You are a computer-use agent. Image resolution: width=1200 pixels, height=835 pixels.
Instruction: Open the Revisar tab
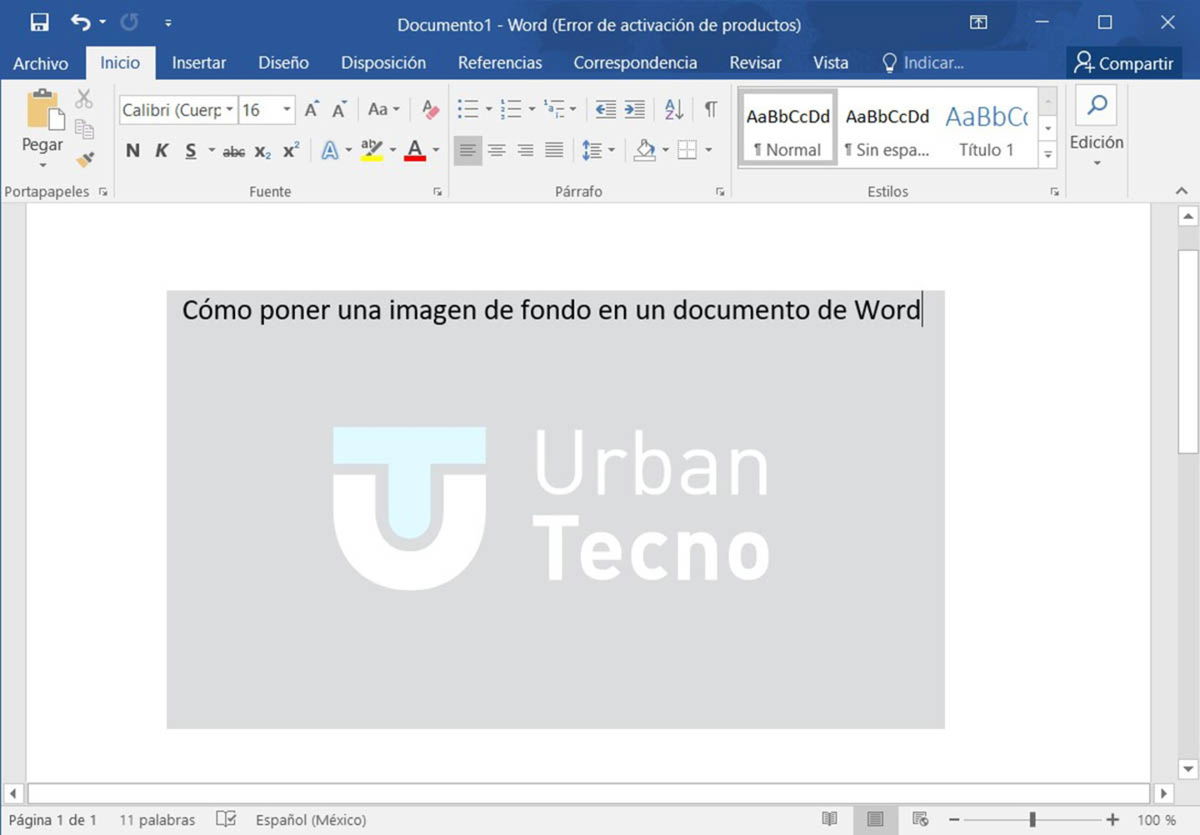pos(755,62)
